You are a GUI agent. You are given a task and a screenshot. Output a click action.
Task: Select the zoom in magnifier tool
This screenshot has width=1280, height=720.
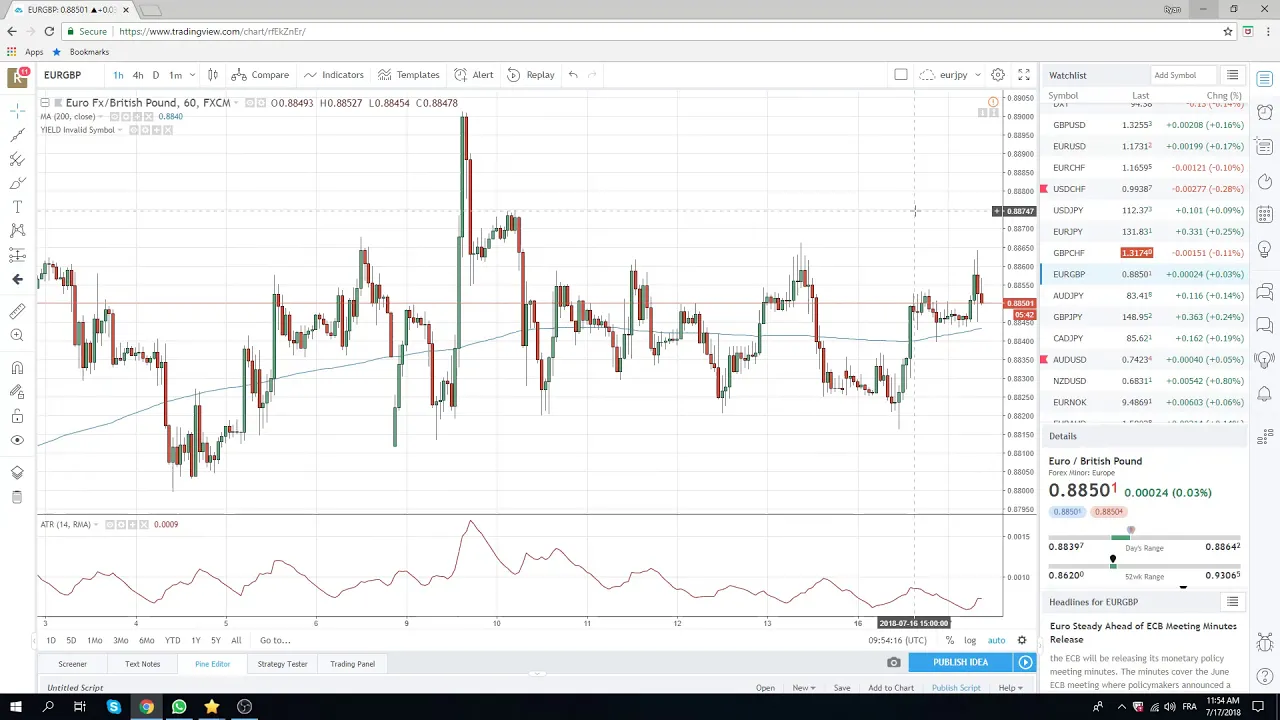click(17, 336)
